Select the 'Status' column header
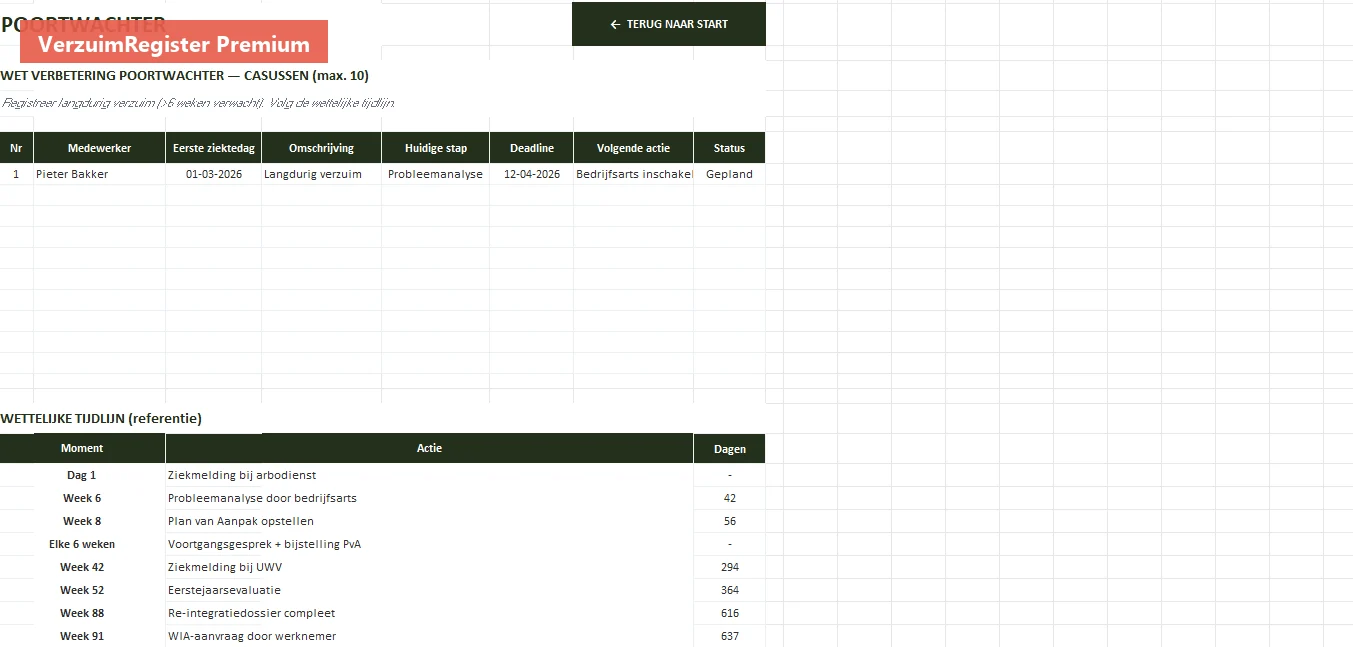This screenshot has width=1353, height=647. click(x=729, y=148)
